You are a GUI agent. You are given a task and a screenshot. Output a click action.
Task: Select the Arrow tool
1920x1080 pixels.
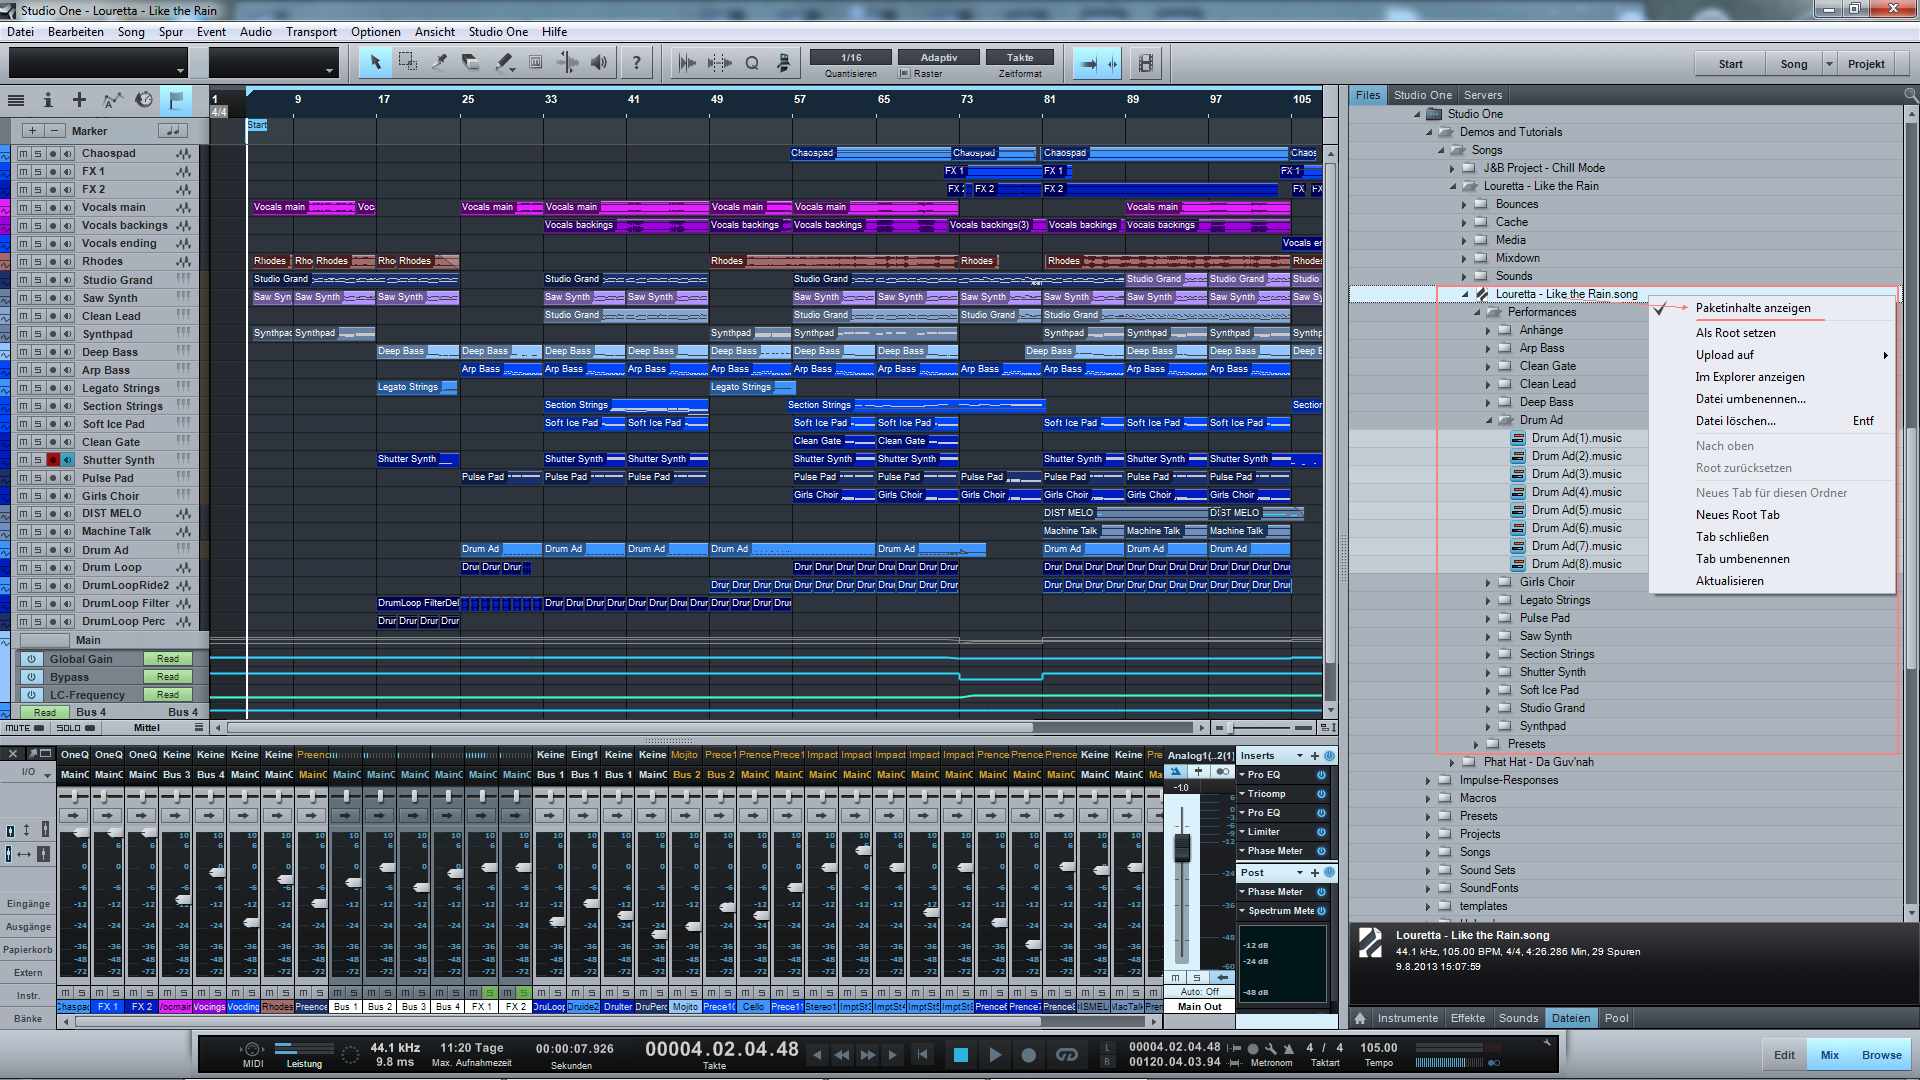375,63
